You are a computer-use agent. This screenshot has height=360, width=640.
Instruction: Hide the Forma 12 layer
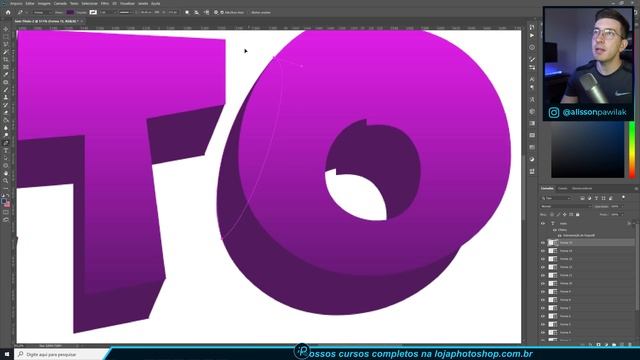[543, 267]
